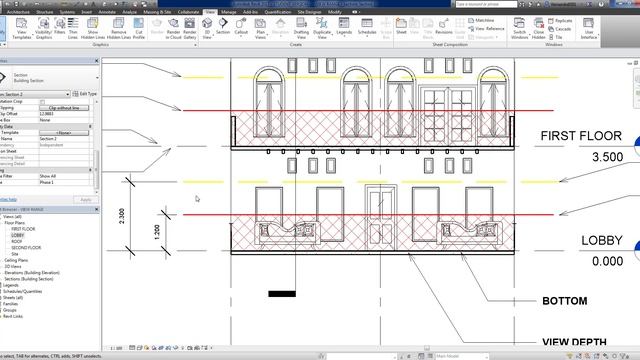This screenshot has height=360, width=640.
Task: Replicate the current window
Action: point(560,20)
